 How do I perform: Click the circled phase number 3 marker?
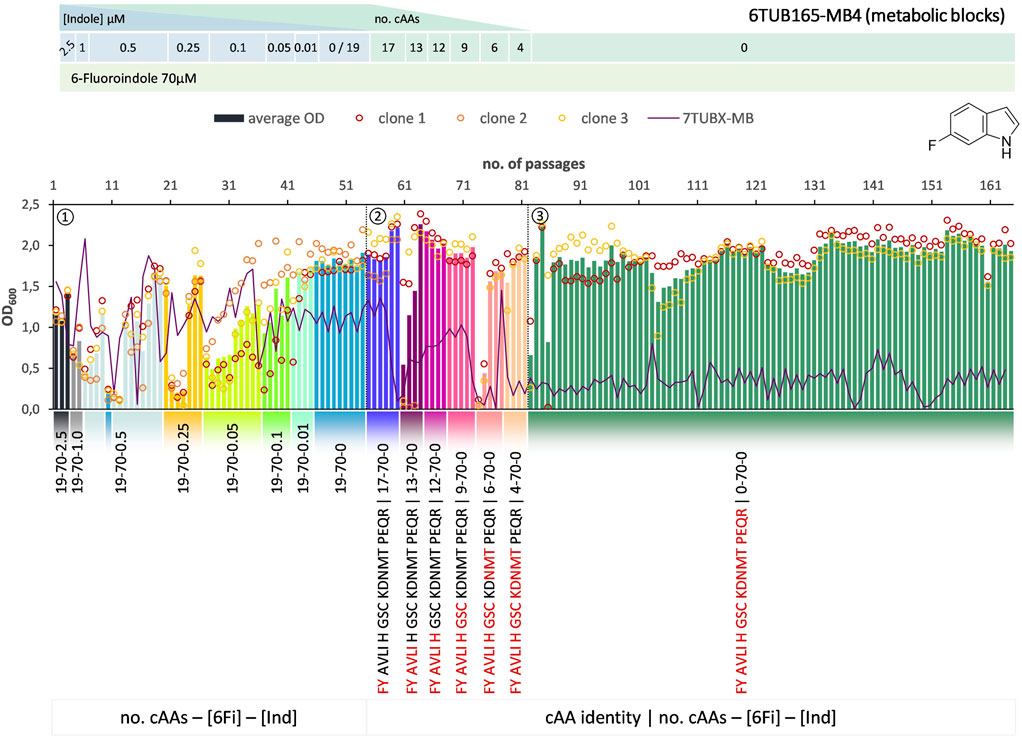[x=540, y=216]
